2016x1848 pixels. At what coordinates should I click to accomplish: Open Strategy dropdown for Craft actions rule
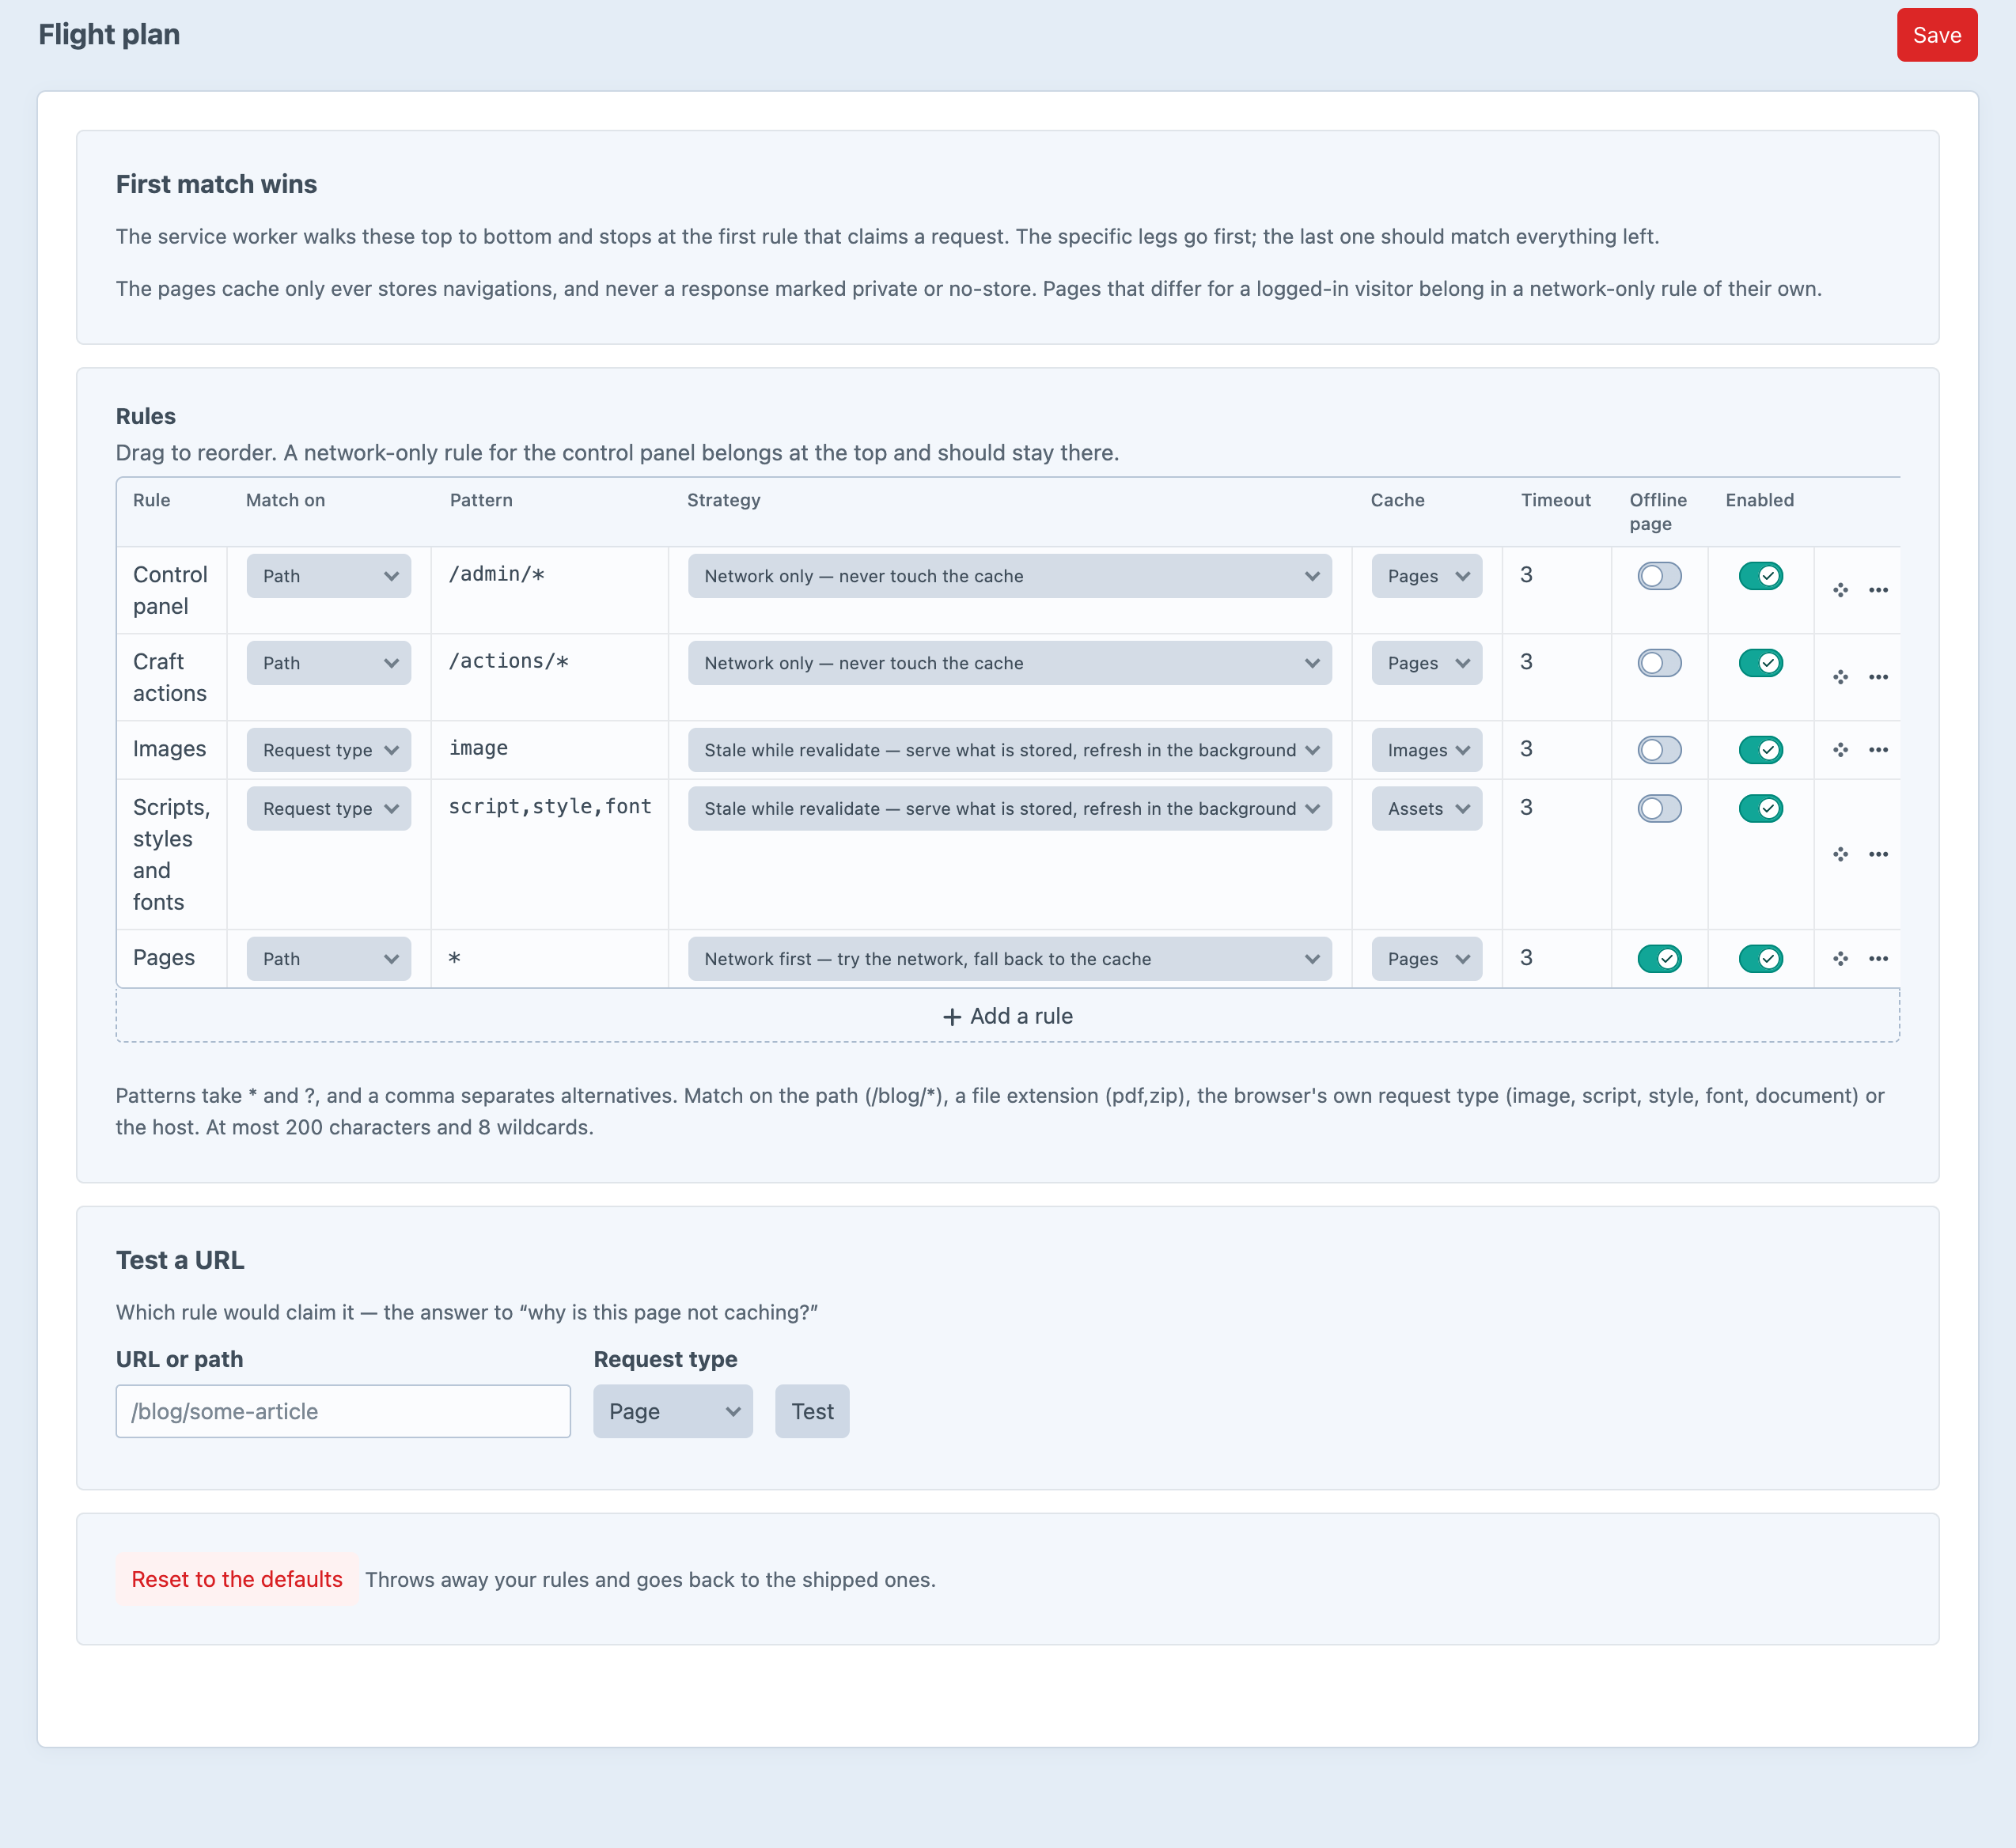[x=1009, y=663]
